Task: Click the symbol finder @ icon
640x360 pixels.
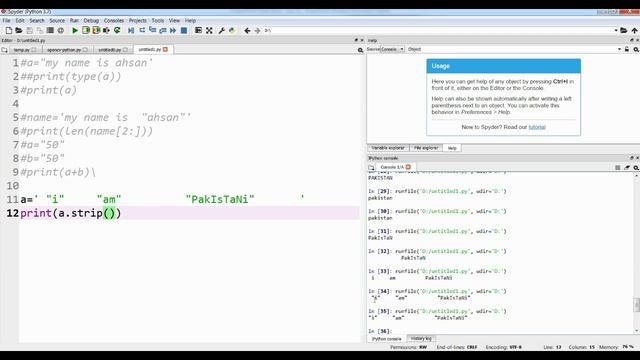Action: tap(61, 30)
